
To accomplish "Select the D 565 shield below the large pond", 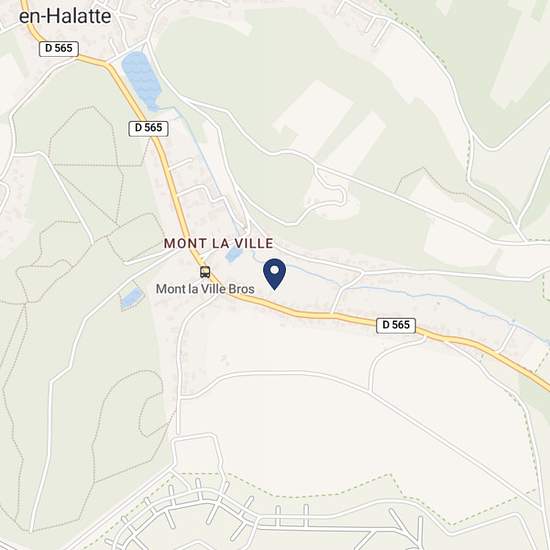I will tap(148, 128).
